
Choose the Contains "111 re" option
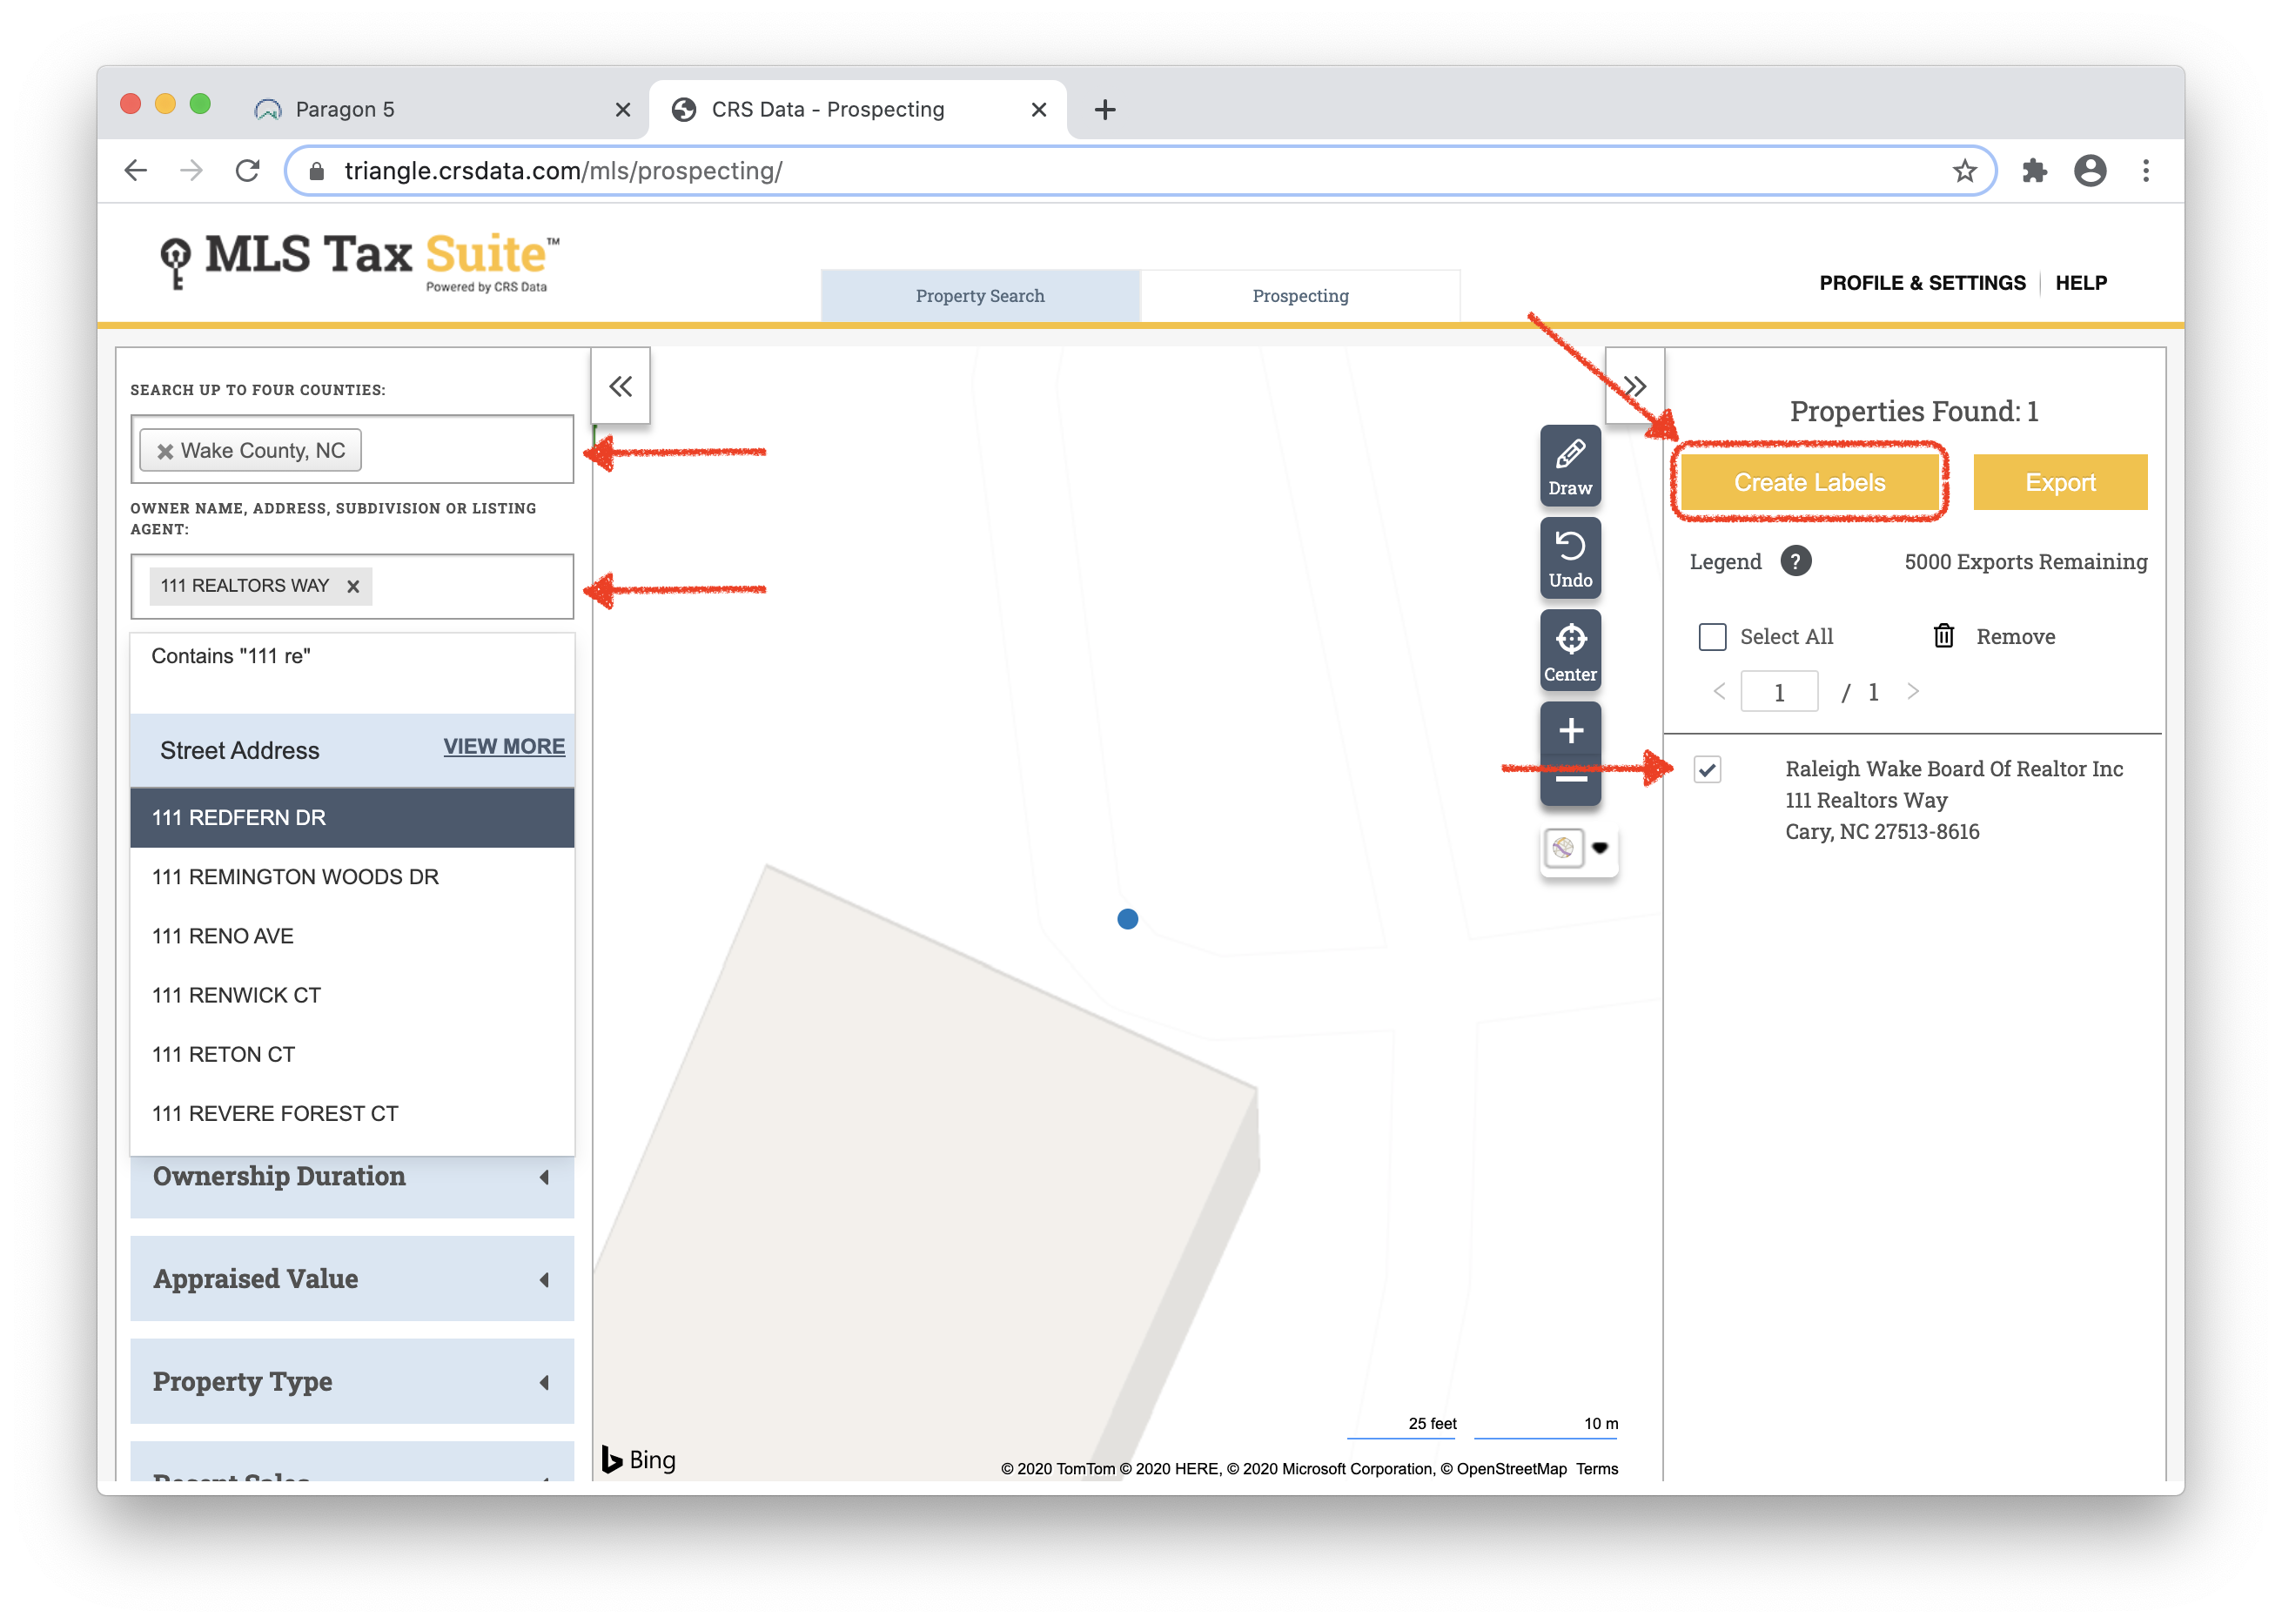coord(352,657)
